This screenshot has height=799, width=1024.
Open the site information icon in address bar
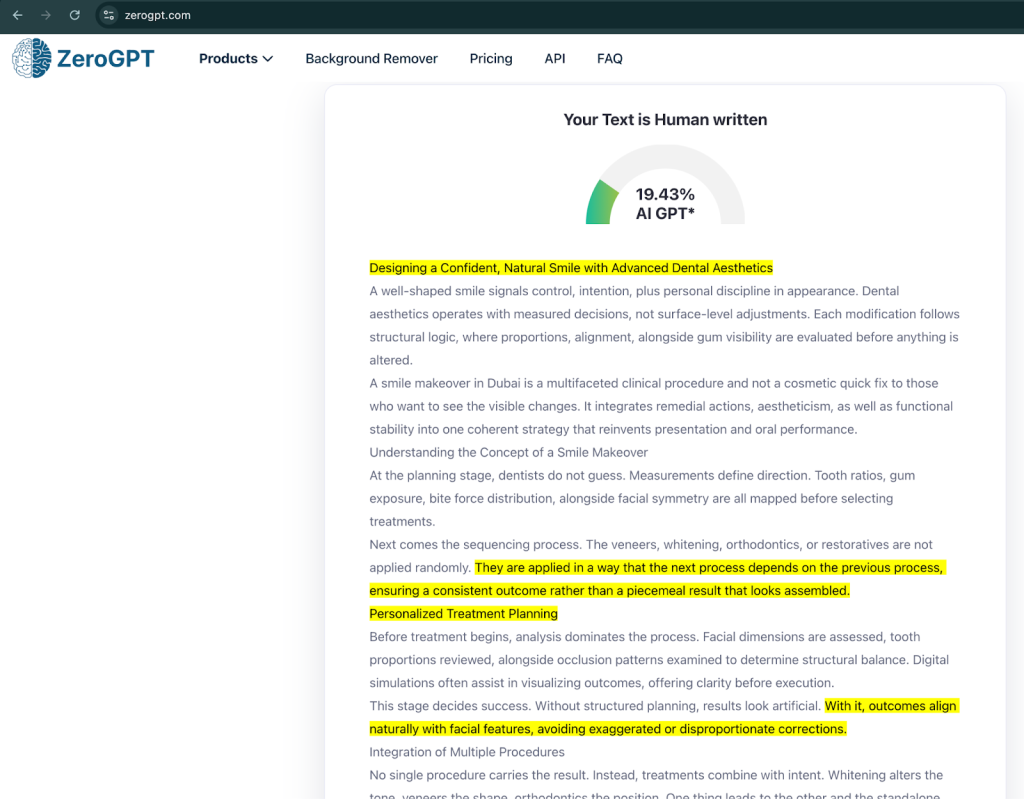(109, 15)
